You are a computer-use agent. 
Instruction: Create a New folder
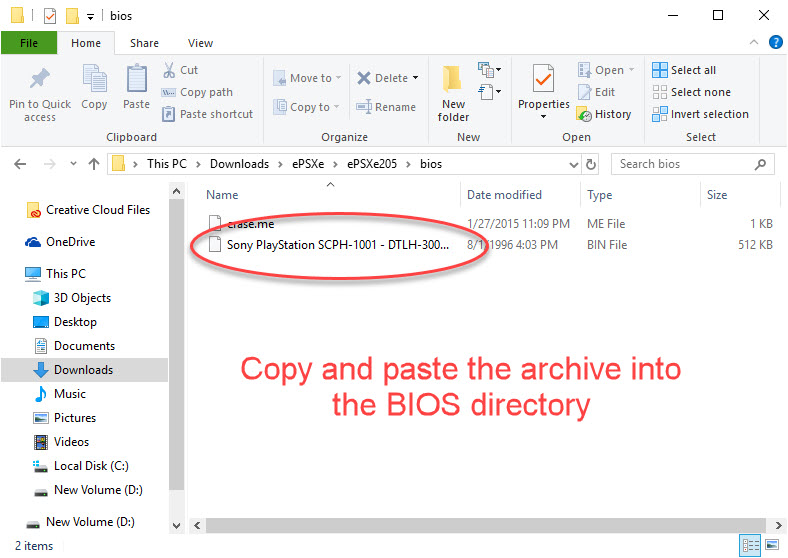(453, 94)
